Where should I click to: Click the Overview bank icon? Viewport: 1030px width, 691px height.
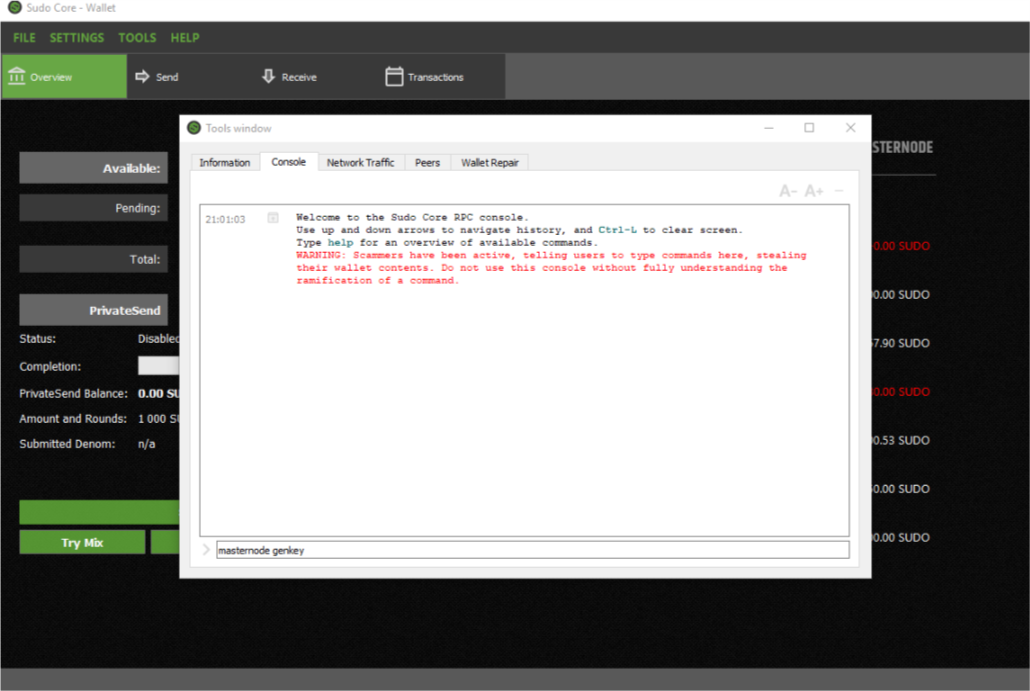(16, 76)
